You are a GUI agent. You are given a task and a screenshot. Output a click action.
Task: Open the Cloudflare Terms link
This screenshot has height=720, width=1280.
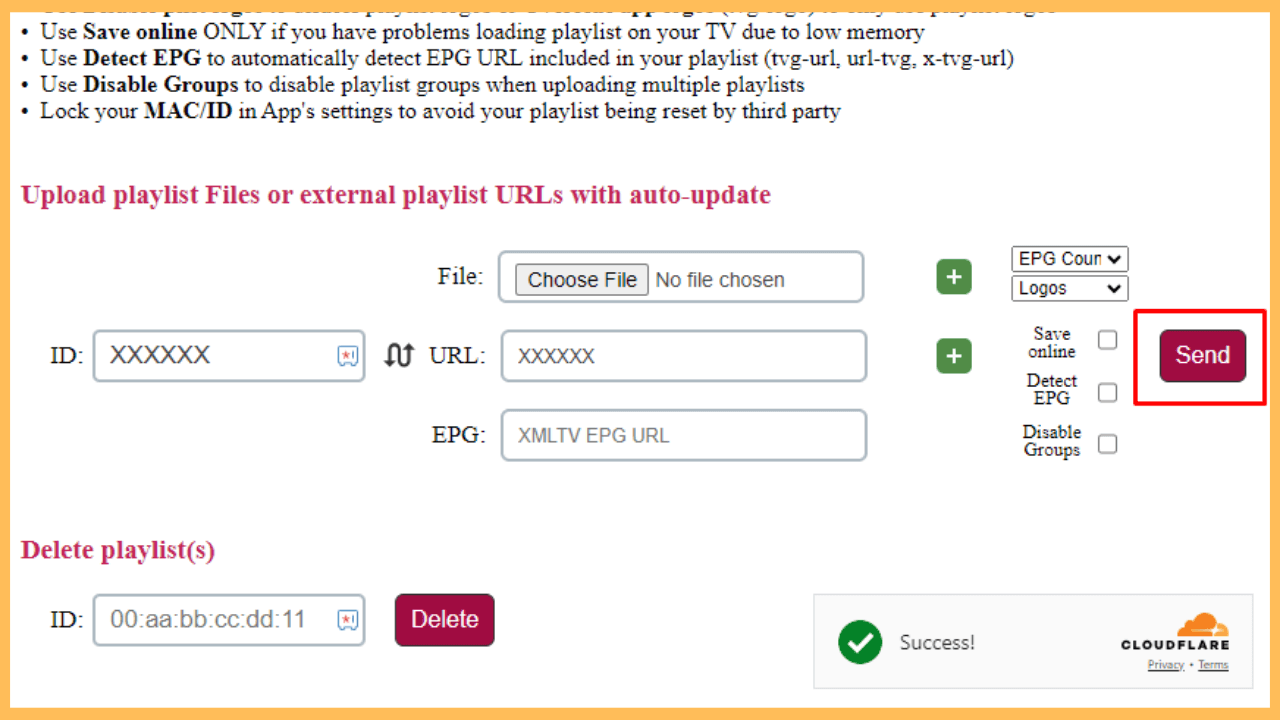point(1212,665)
